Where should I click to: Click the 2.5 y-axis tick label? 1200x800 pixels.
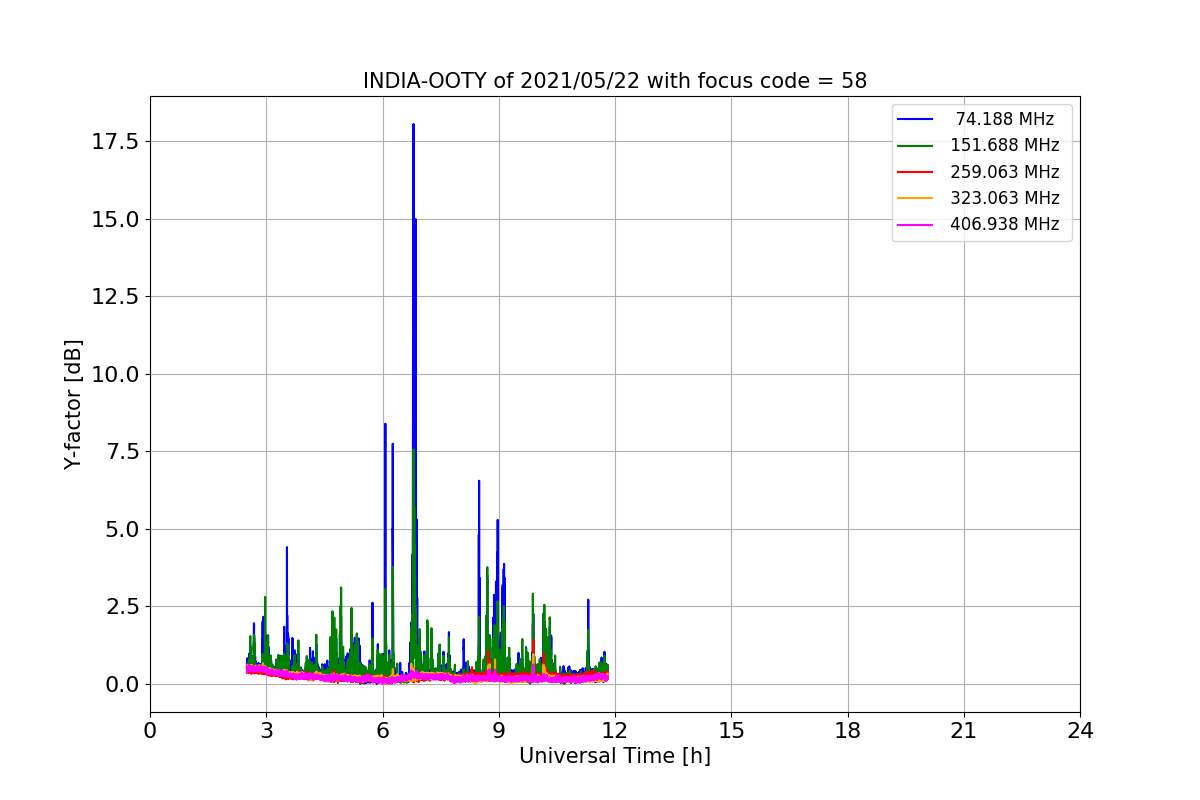point(124,606)
